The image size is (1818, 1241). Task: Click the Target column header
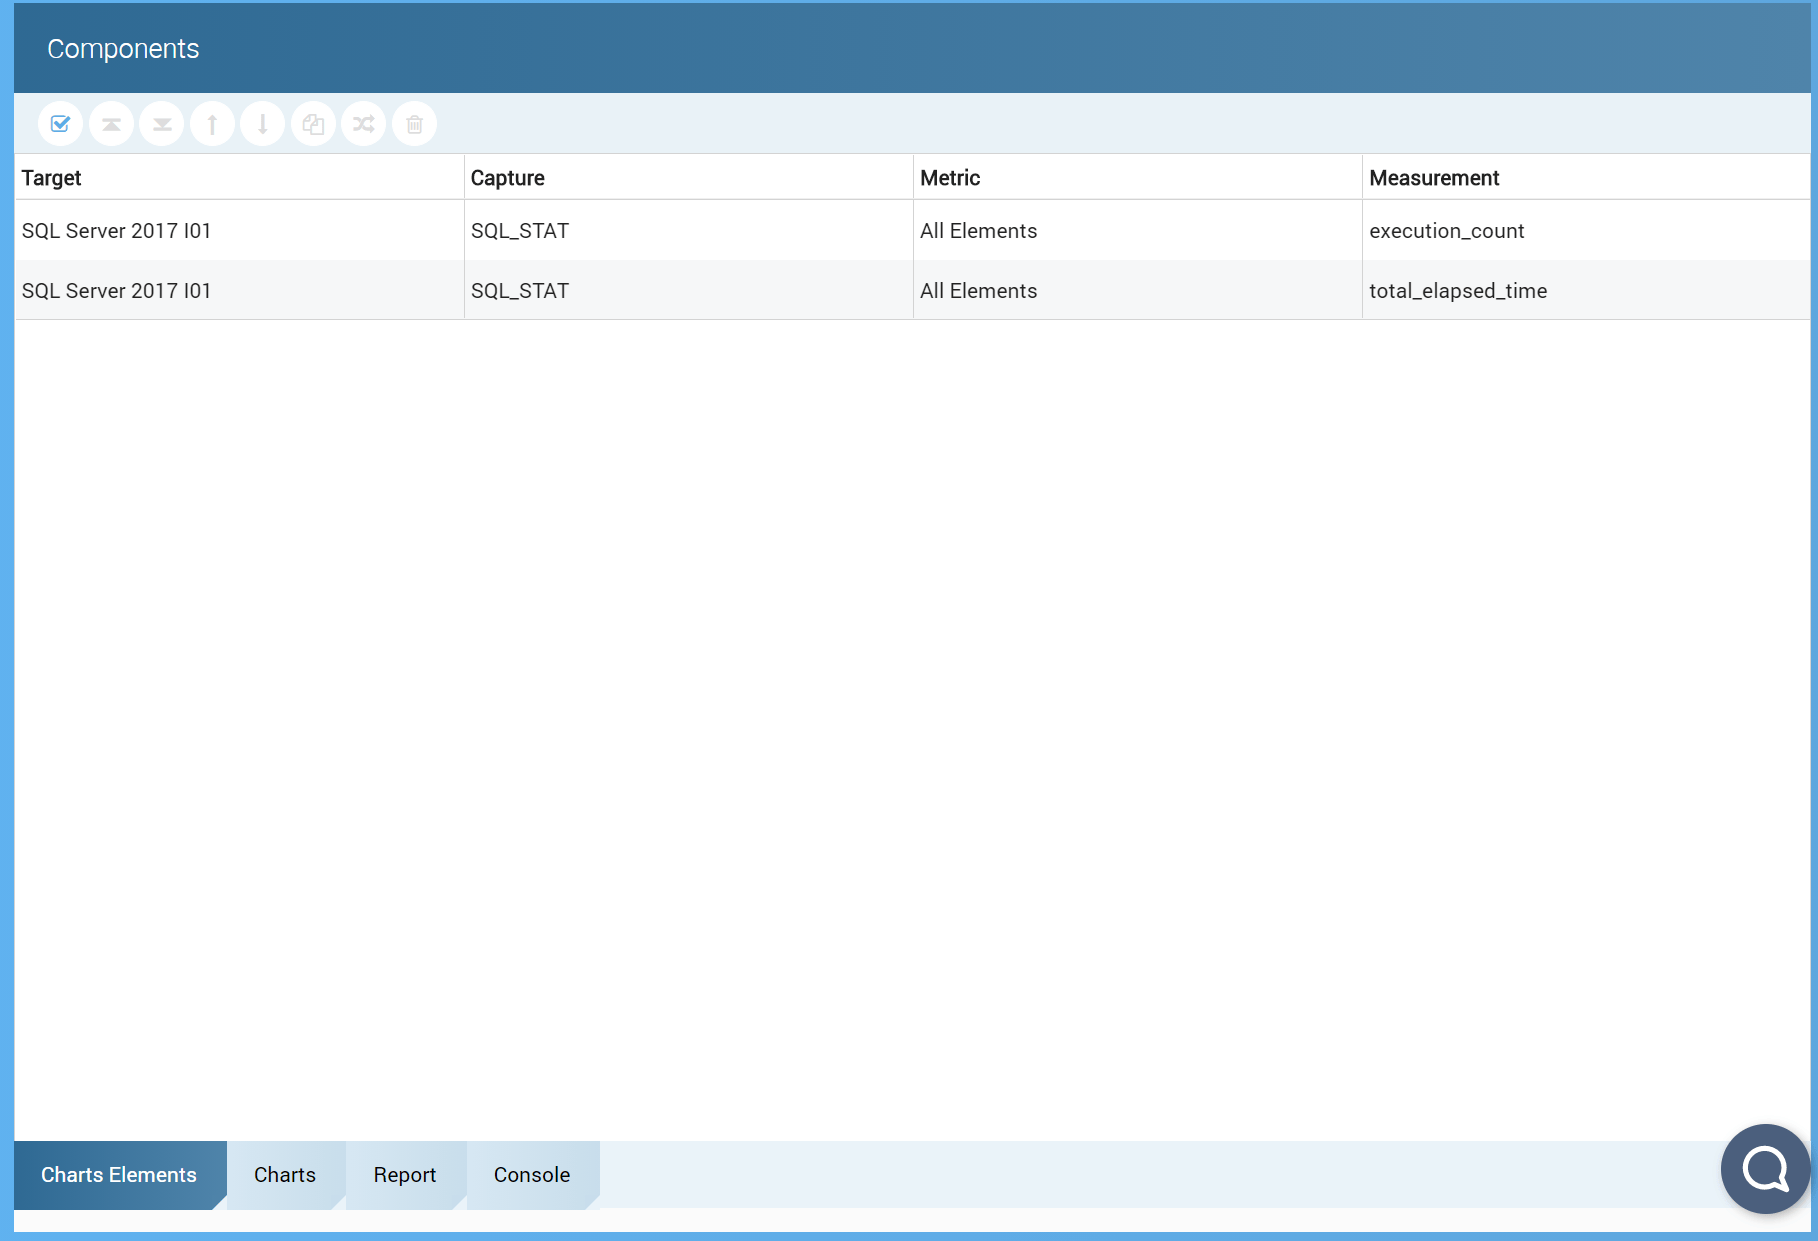[52, 178]
